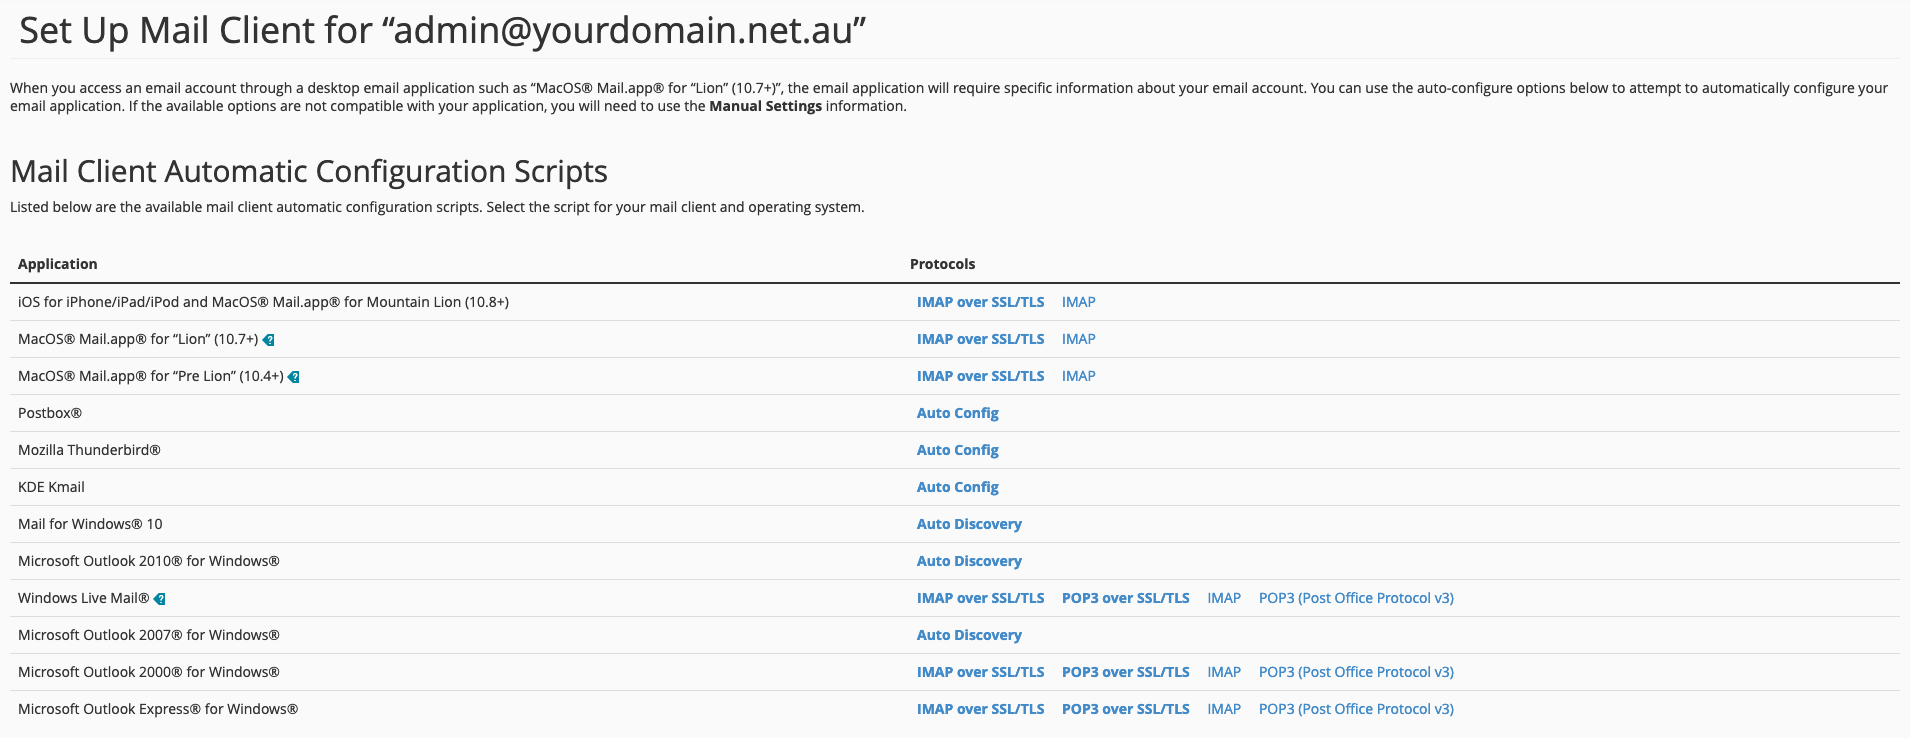Open POP3 (Post Office Protocol v3) for Outlook 2000

[x=1356, y=672]
